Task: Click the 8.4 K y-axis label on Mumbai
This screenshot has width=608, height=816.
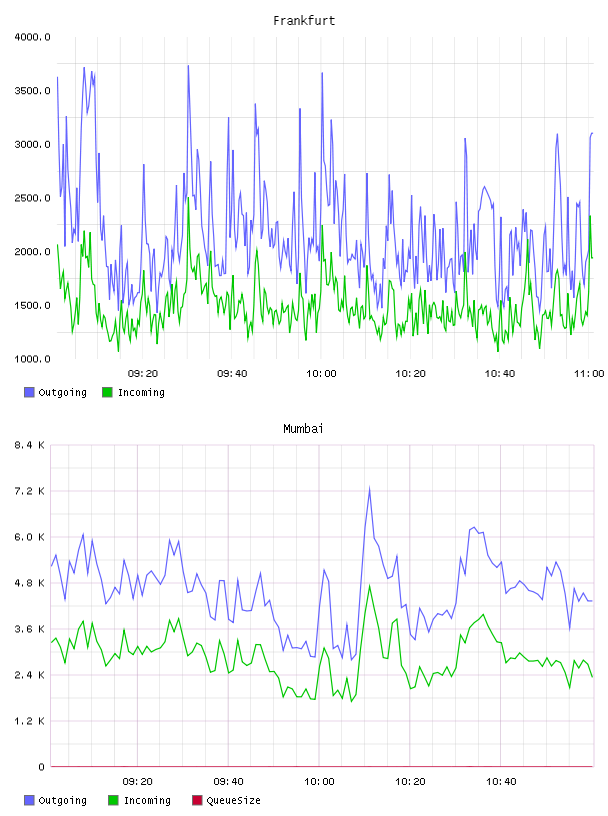Action: 29,445
